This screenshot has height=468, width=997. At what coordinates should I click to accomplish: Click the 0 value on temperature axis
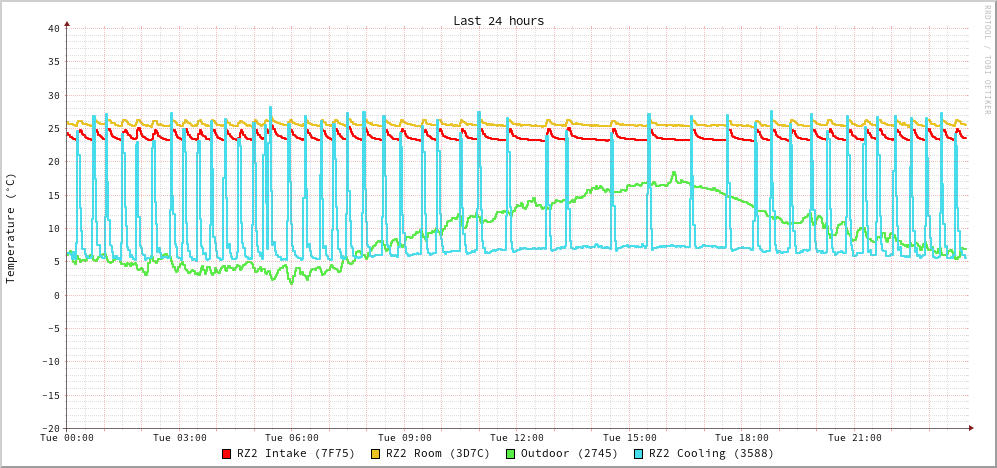tap(57, 295)
